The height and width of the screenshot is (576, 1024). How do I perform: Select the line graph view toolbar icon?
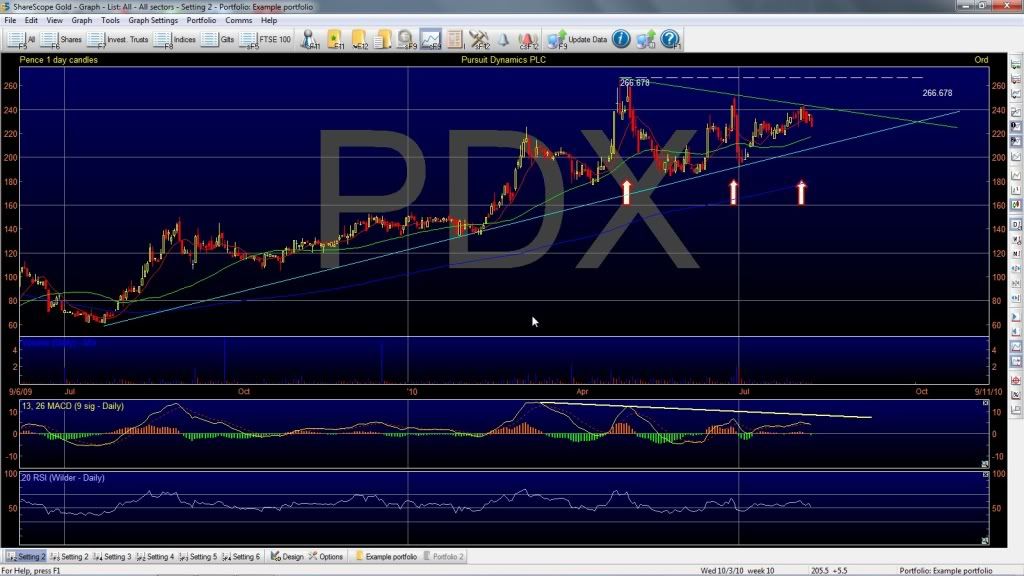[x=430, y=40]
